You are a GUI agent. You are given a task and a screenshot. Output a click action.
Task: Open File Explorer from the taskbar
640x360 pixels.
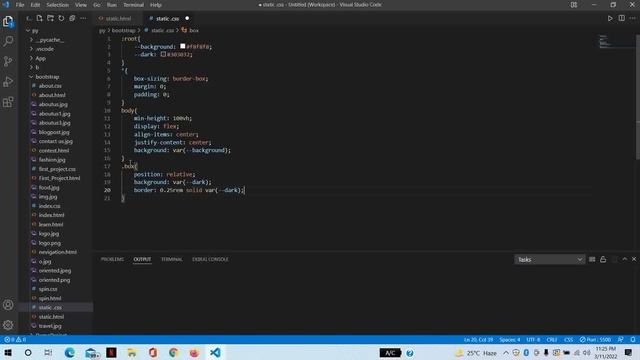point(132,353)
